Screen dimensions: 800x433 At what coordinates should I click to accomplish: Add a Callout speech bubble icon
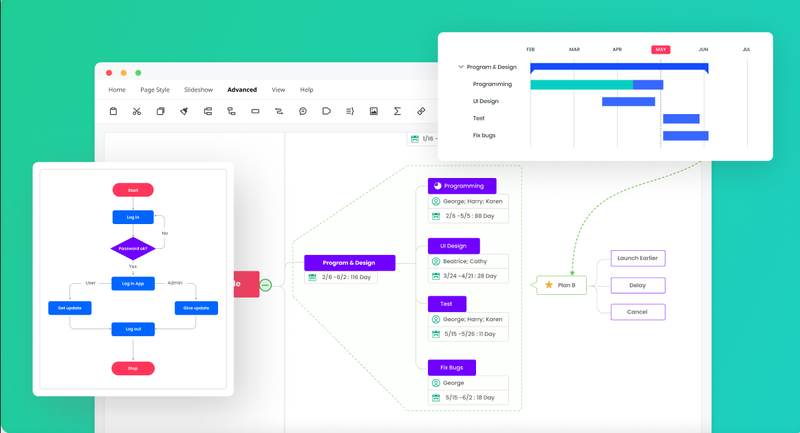tap(303, 111)
